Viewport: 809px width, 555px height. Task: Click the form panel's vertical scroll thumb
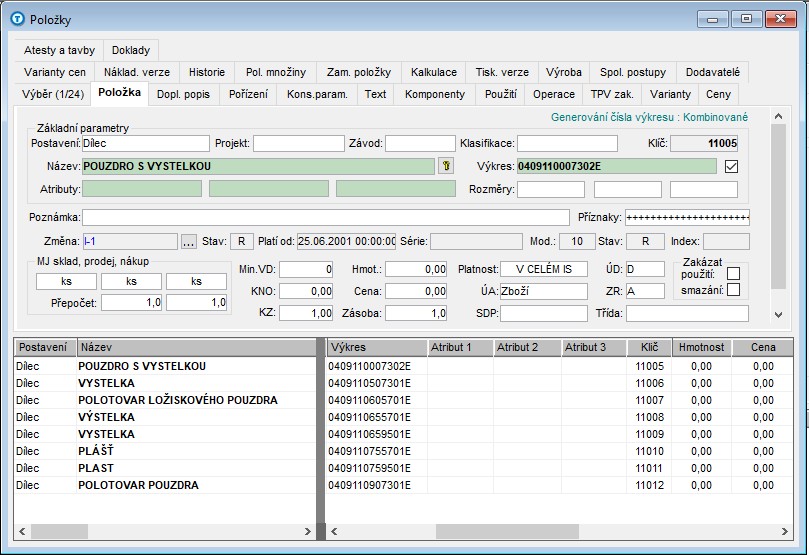[x=779, y=206]
